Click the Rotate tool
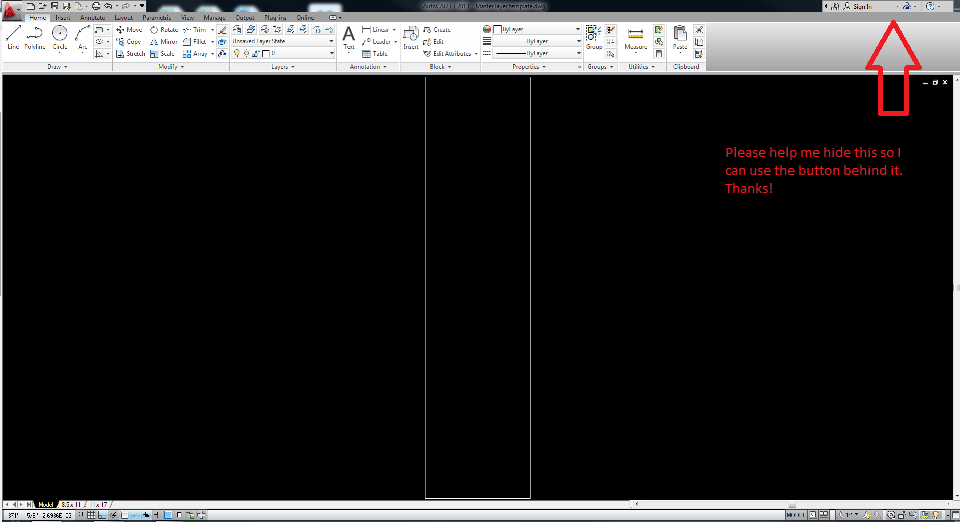Screen dimensions: 960x522 click(163, 29)
